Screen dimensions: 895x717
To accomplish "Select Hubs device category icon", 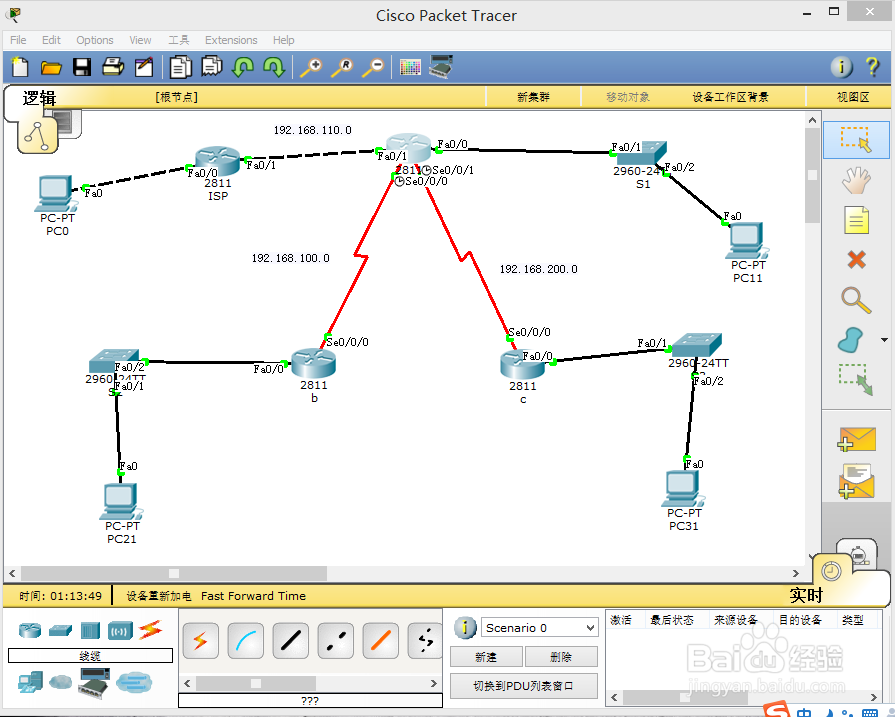I will point(90,630).
